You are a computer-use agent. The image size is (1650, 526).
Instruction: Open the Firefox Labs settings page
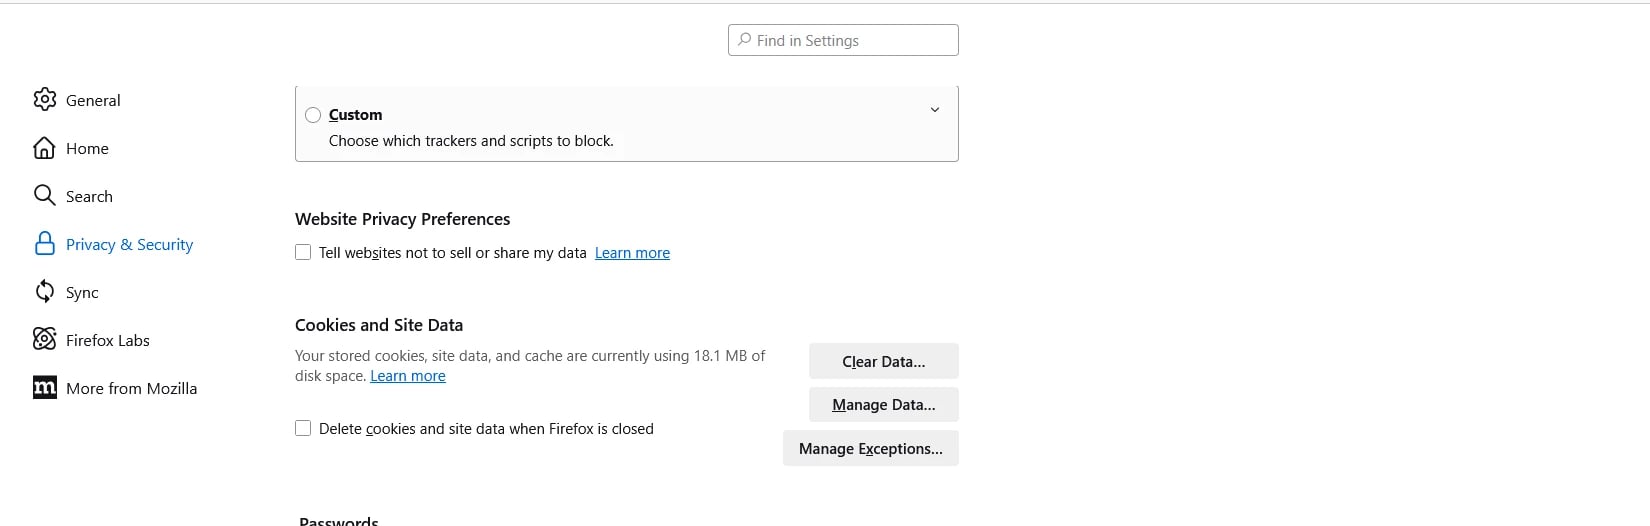click(x=107, y=340)
